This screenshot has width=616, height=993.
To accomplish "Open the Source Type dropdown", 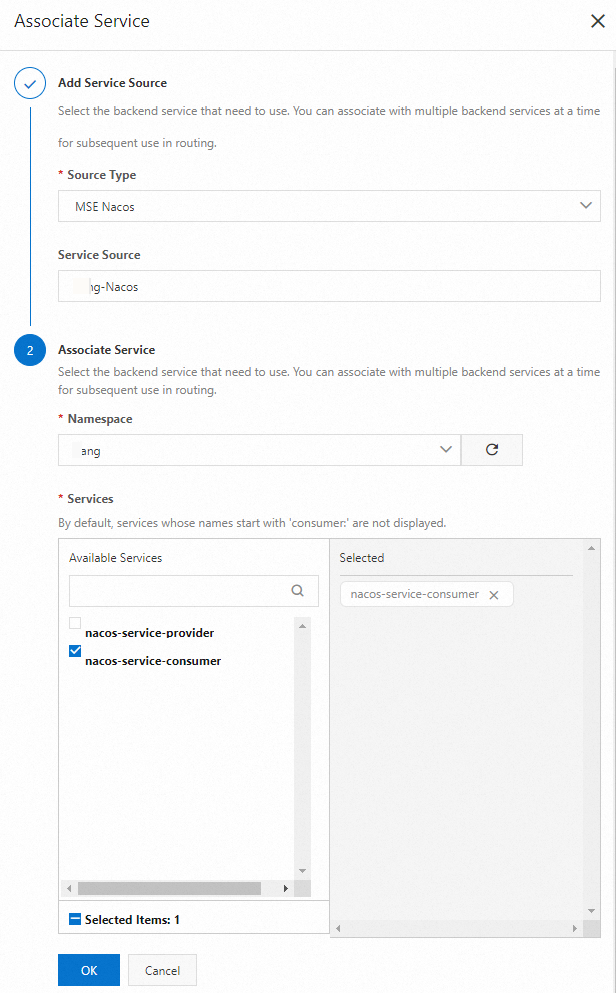I will click(x=329, y=206).
